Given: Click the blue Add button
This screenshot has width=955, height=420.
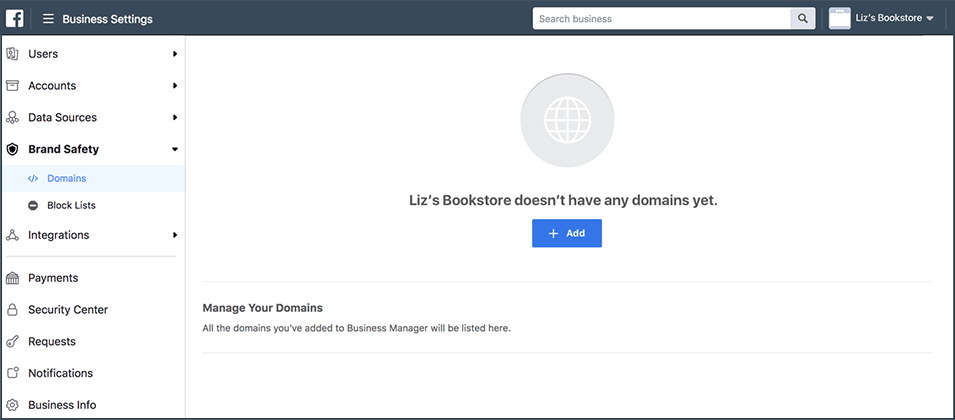Looking at the screenshot, I should pyautogui.click(x=566, y=233).
